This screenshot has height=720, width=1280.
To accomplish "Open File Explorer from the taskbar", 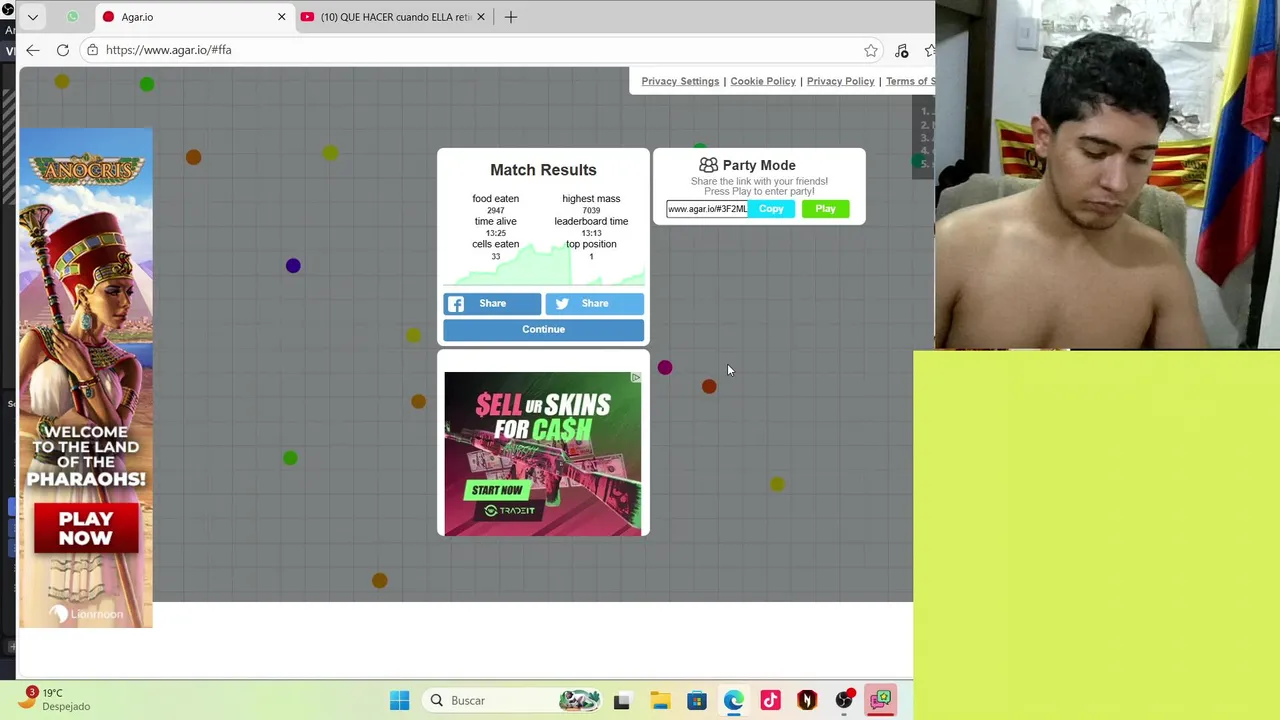I will pyautogui.click(x=660, y=701).
